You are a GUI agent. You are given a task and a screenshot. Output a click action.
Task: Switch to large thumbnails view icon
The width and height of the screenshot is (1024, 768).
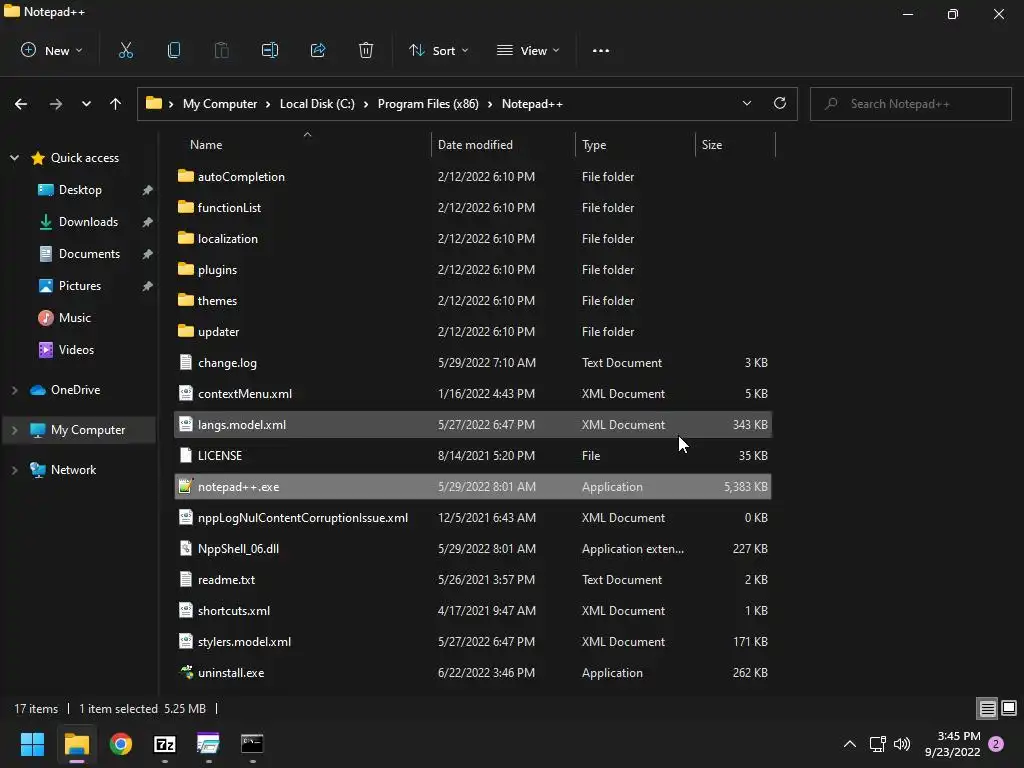coord(1009,708)
